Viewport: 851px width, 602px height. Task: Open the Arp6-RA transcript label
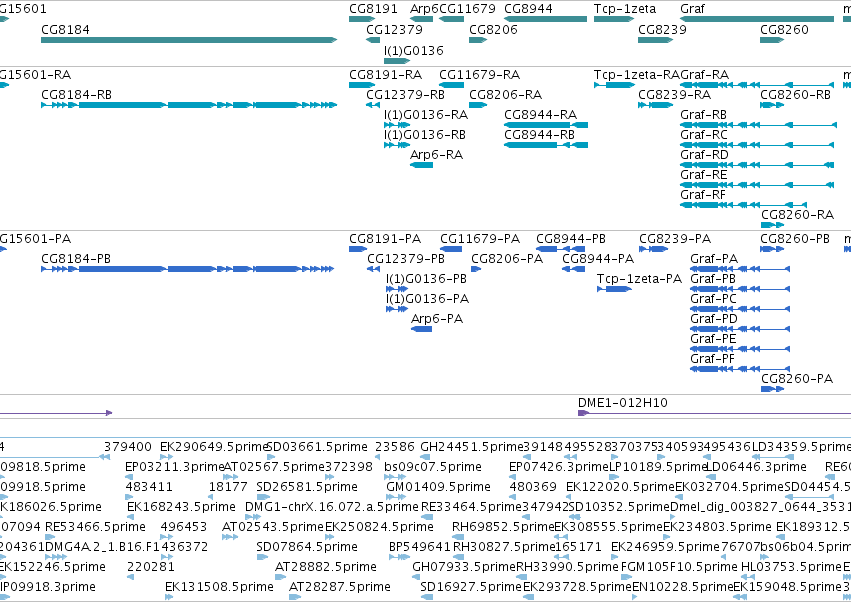tap(437, 155)
